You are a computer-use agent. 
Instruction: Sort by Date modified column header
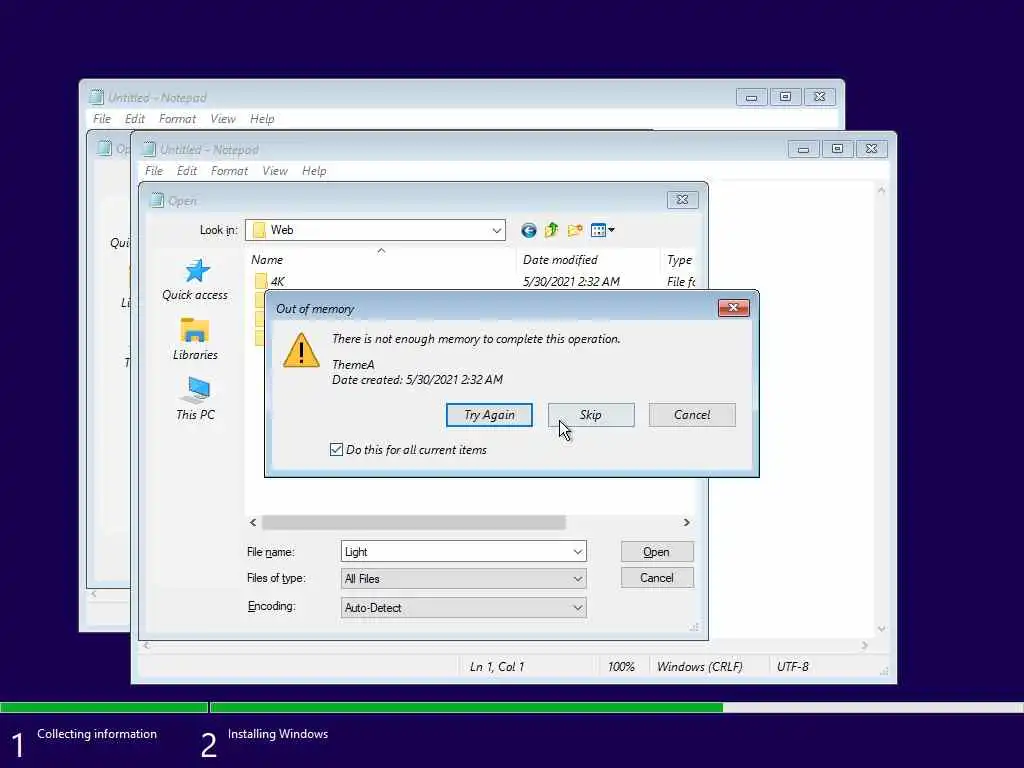pos(588,259)
